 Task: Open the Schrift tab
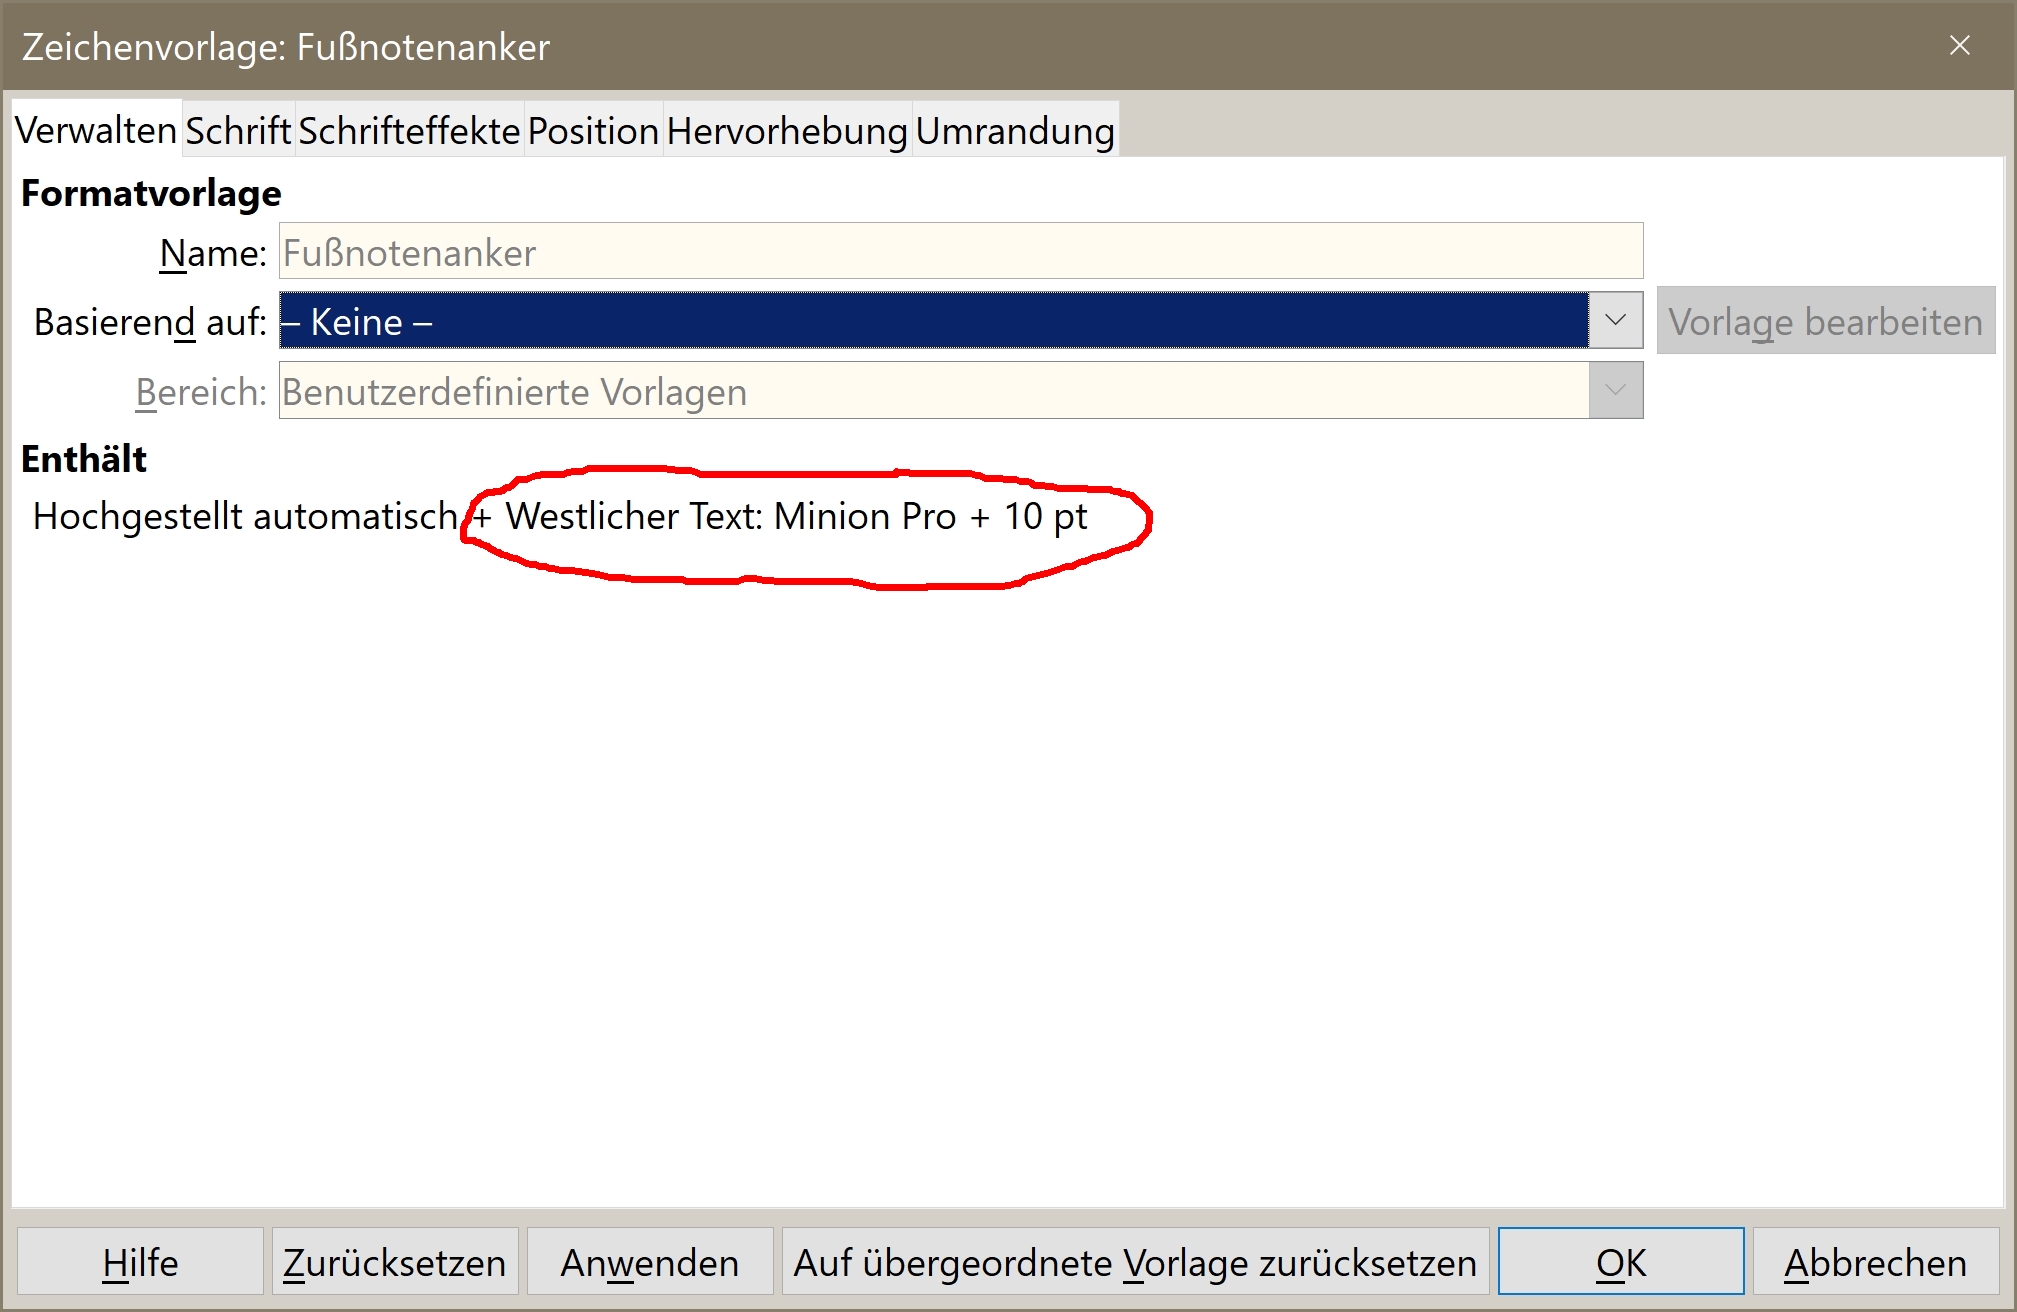pos(238,131)
